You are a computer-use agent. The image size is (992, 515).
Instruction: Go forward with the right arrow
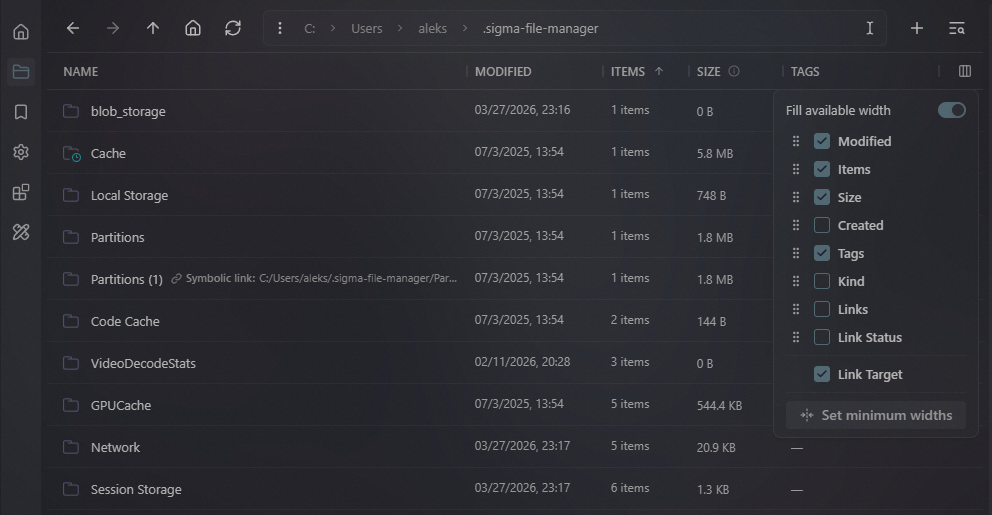[113, 28]
